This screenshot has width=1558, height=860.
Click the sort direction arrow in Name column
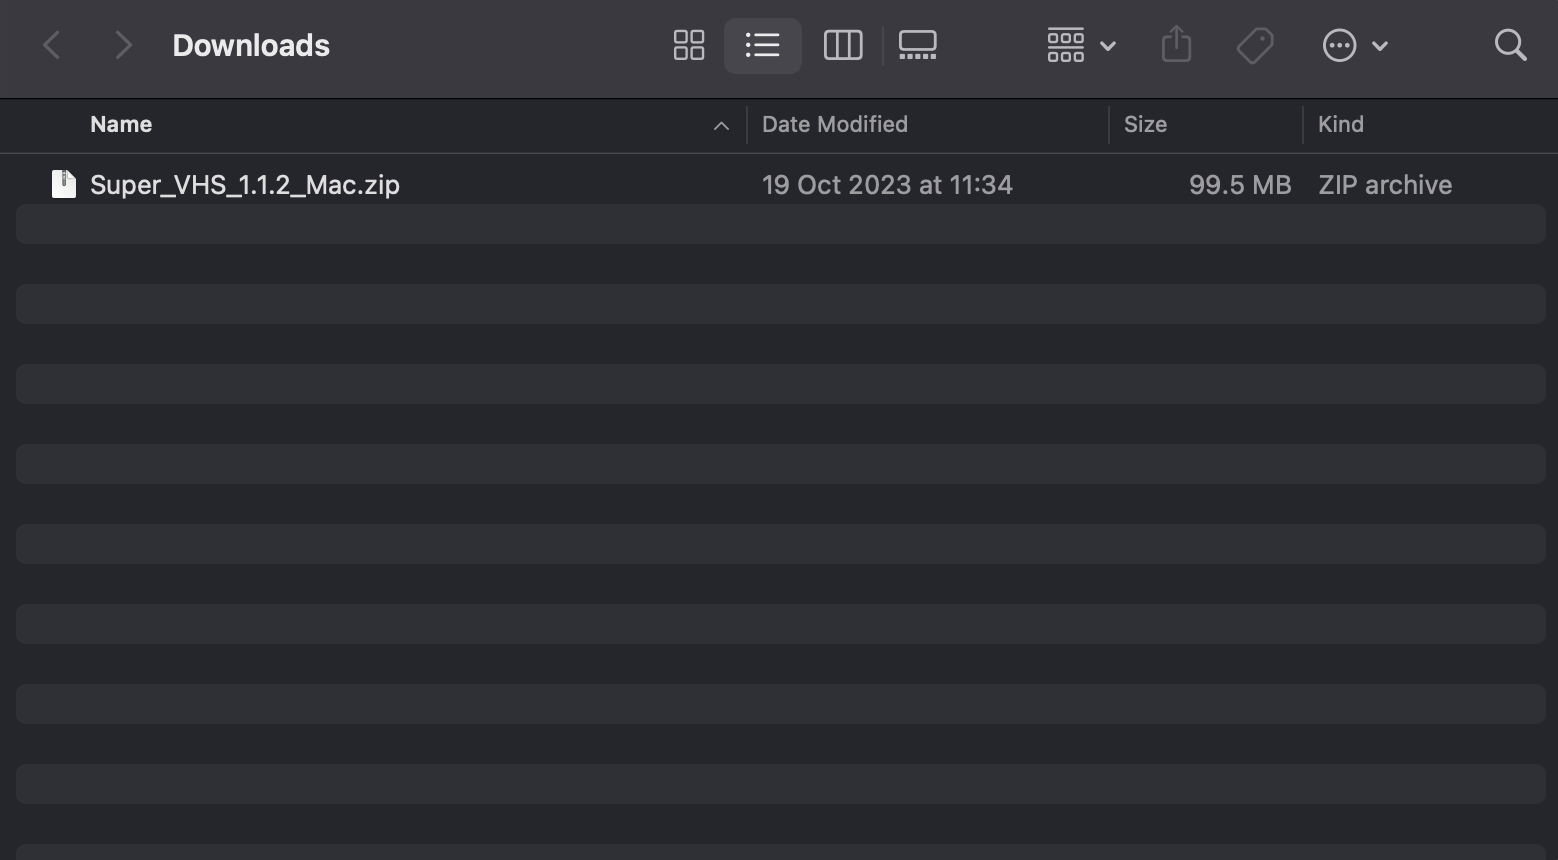coord(720,125)
